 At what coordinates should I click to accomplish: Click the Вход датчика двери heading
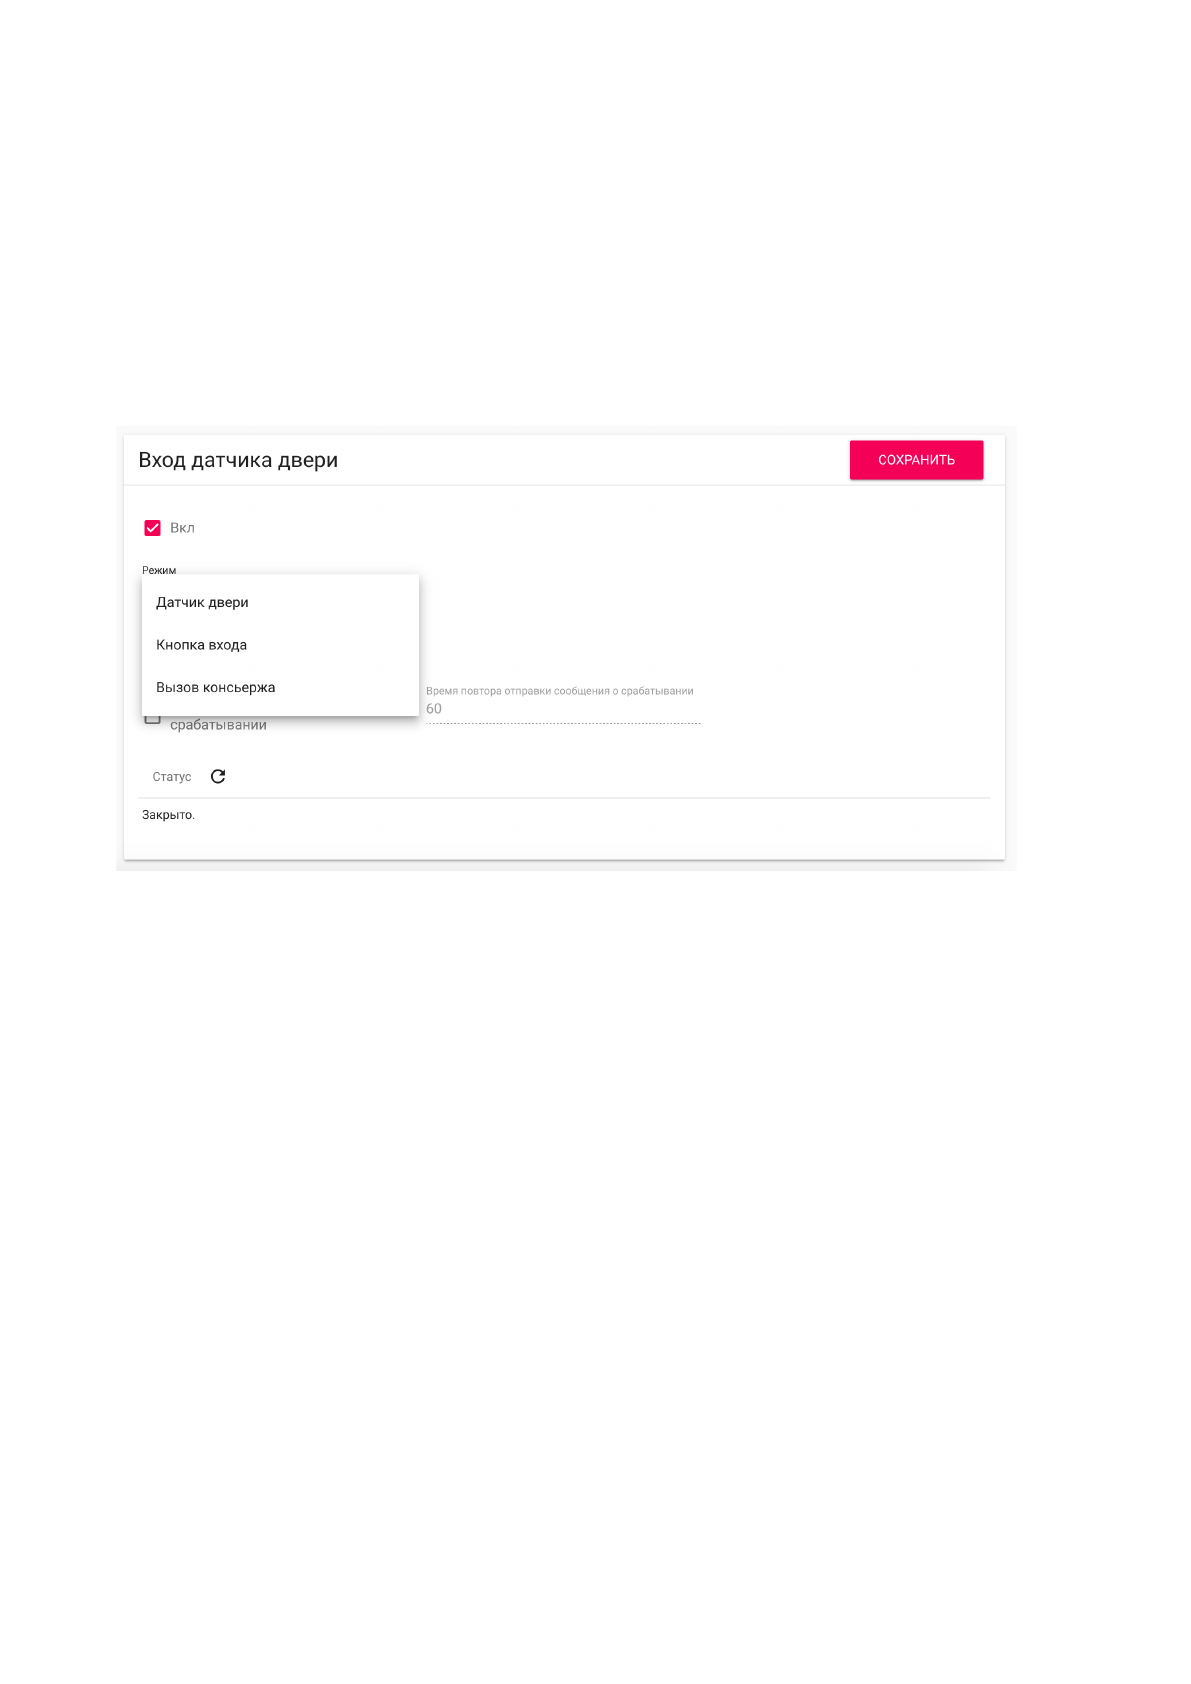(x=238, y=460)
